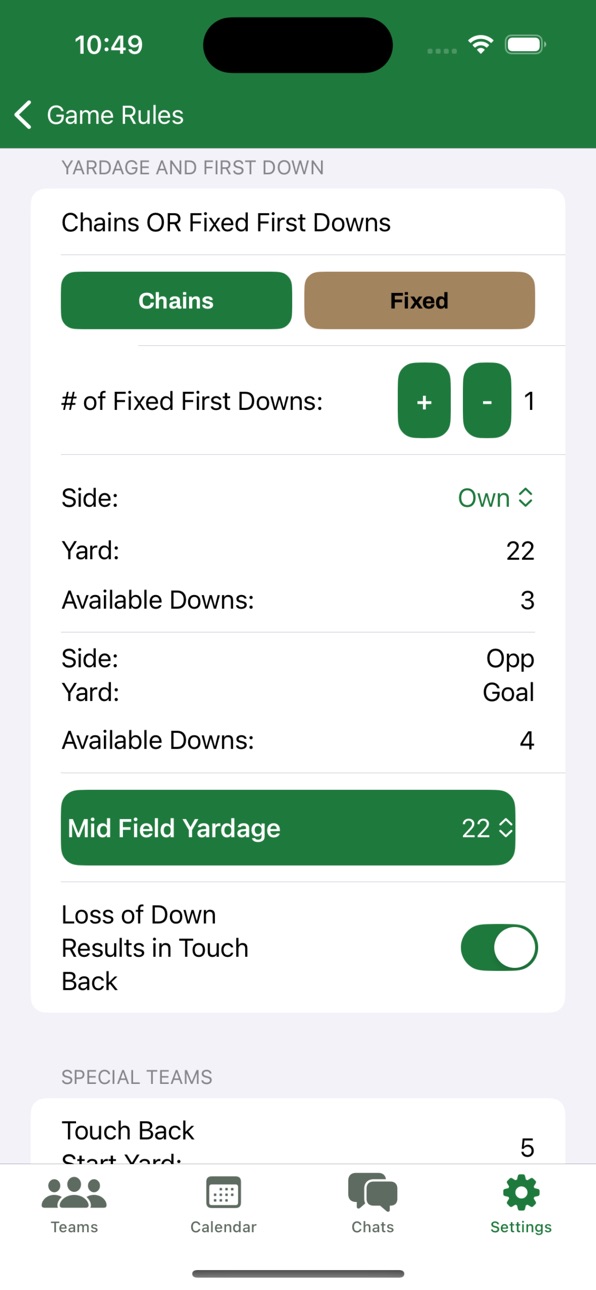The width and height of the screenshot is (596, 1290).
Task: Open the Side Own dropdown
Action: (x=496, y=498)
